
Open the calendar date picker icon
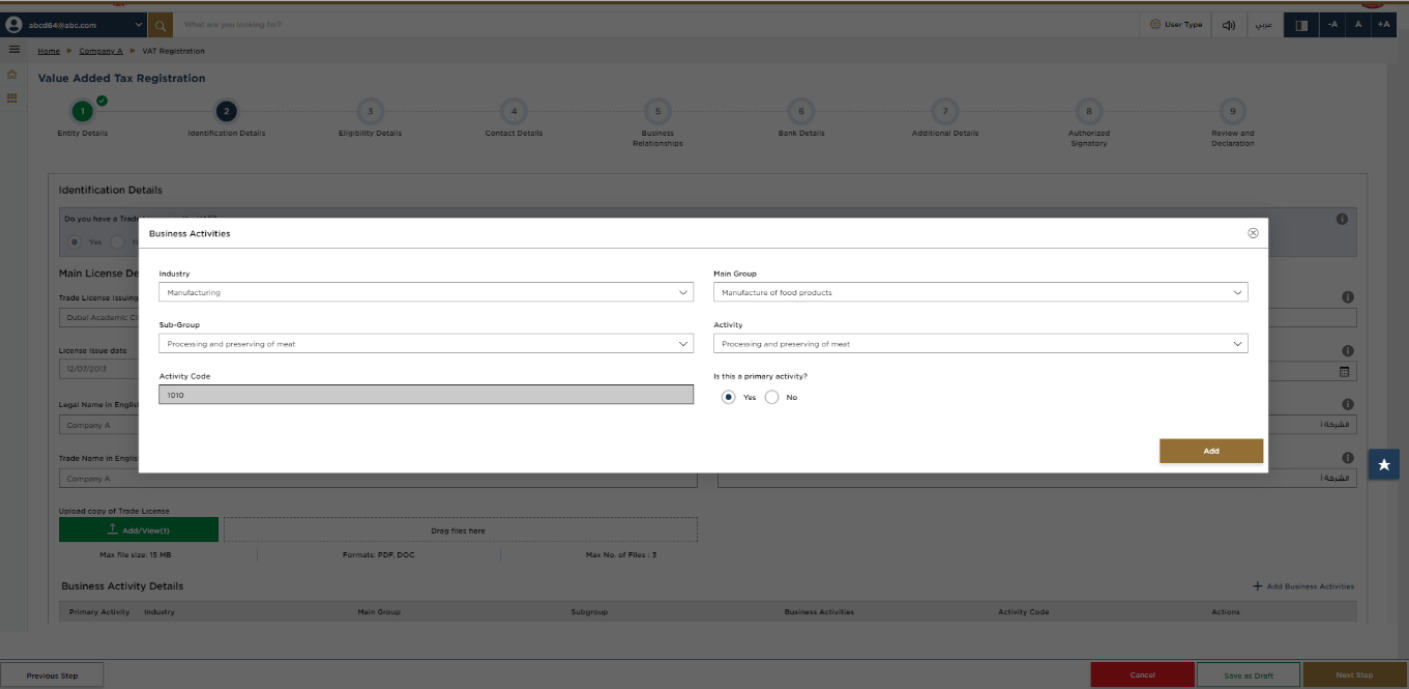click(1345, 371)
